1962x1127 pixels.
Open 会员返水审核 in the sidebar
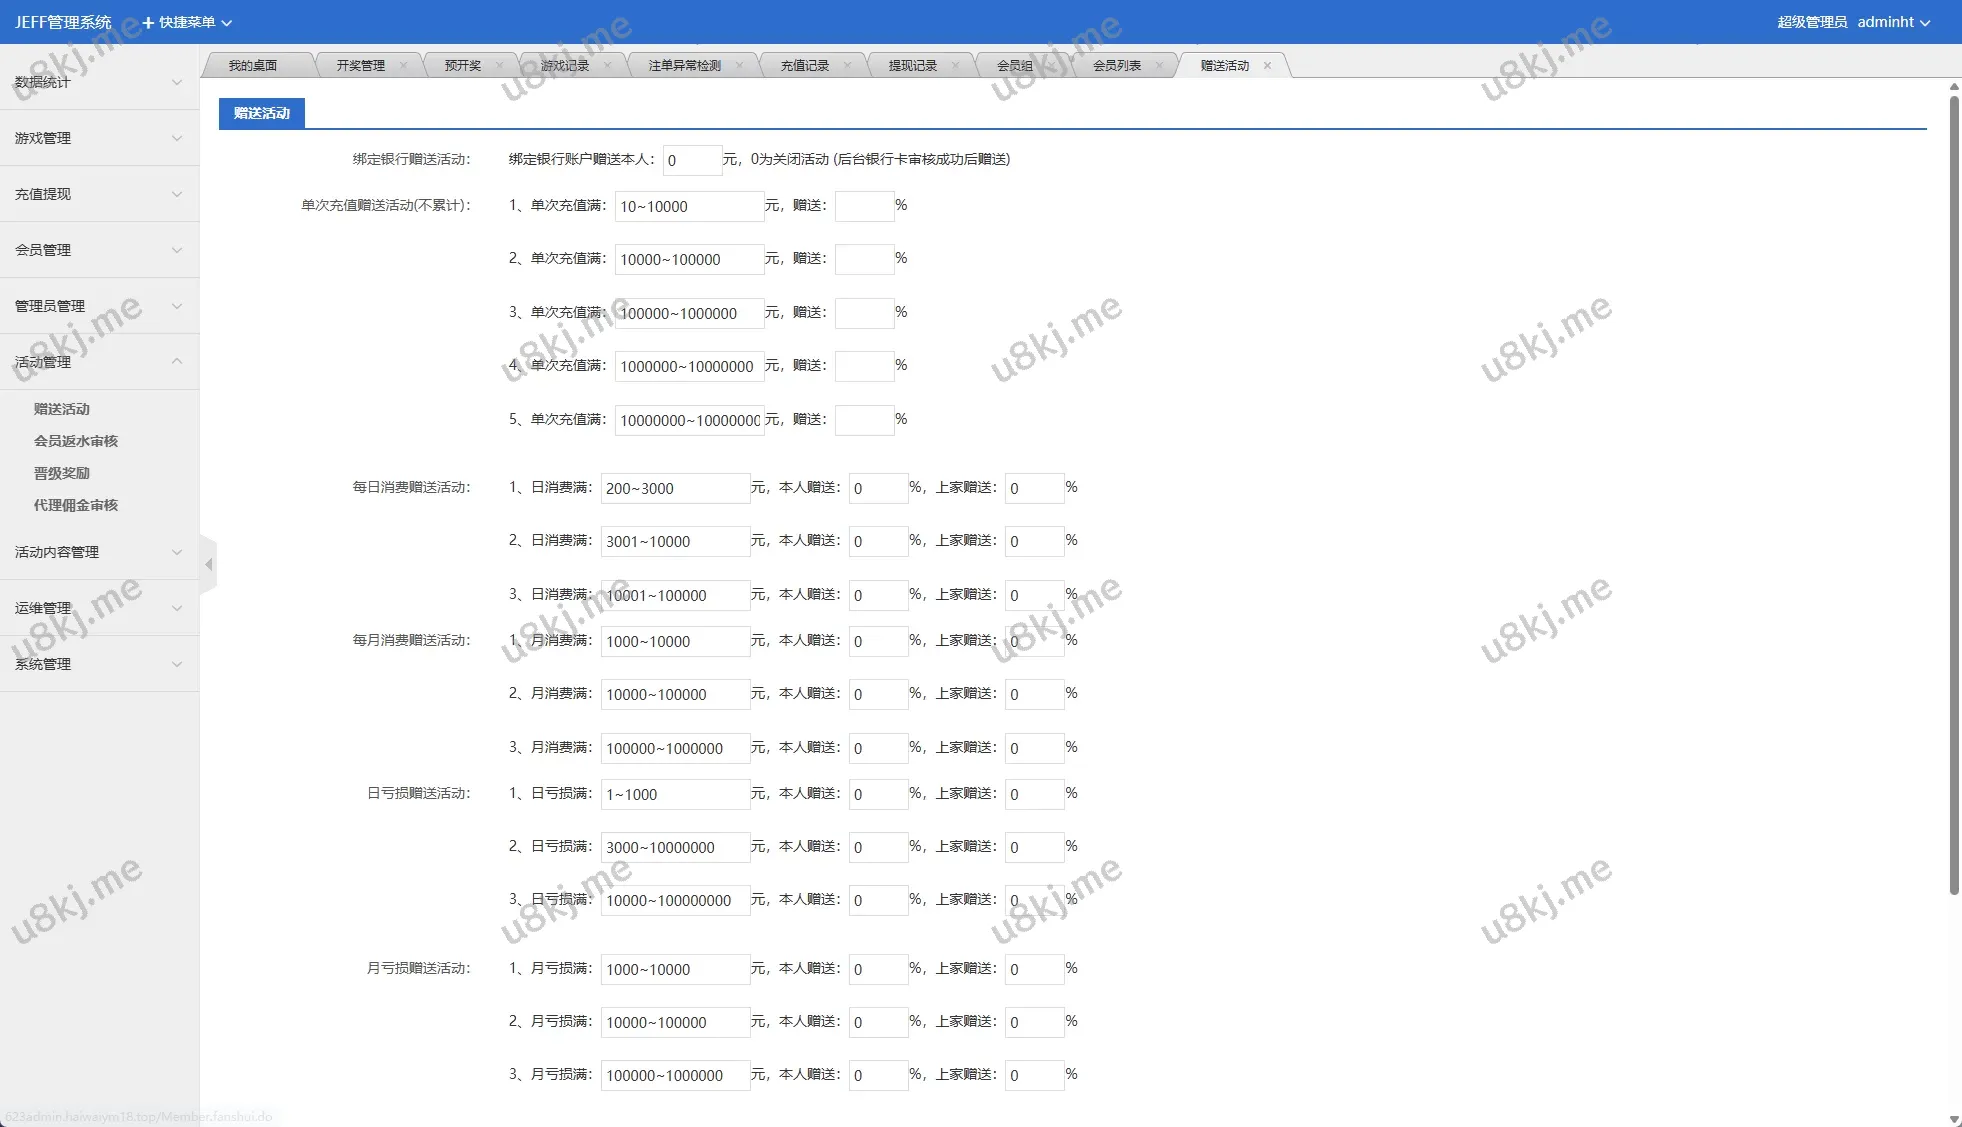pyautogui.click(x=76, y=441)
